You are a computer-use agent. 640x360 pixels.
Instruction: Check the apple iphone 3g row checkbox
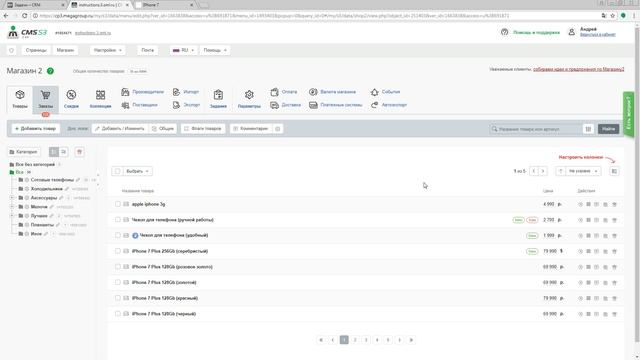coord(118,204)
